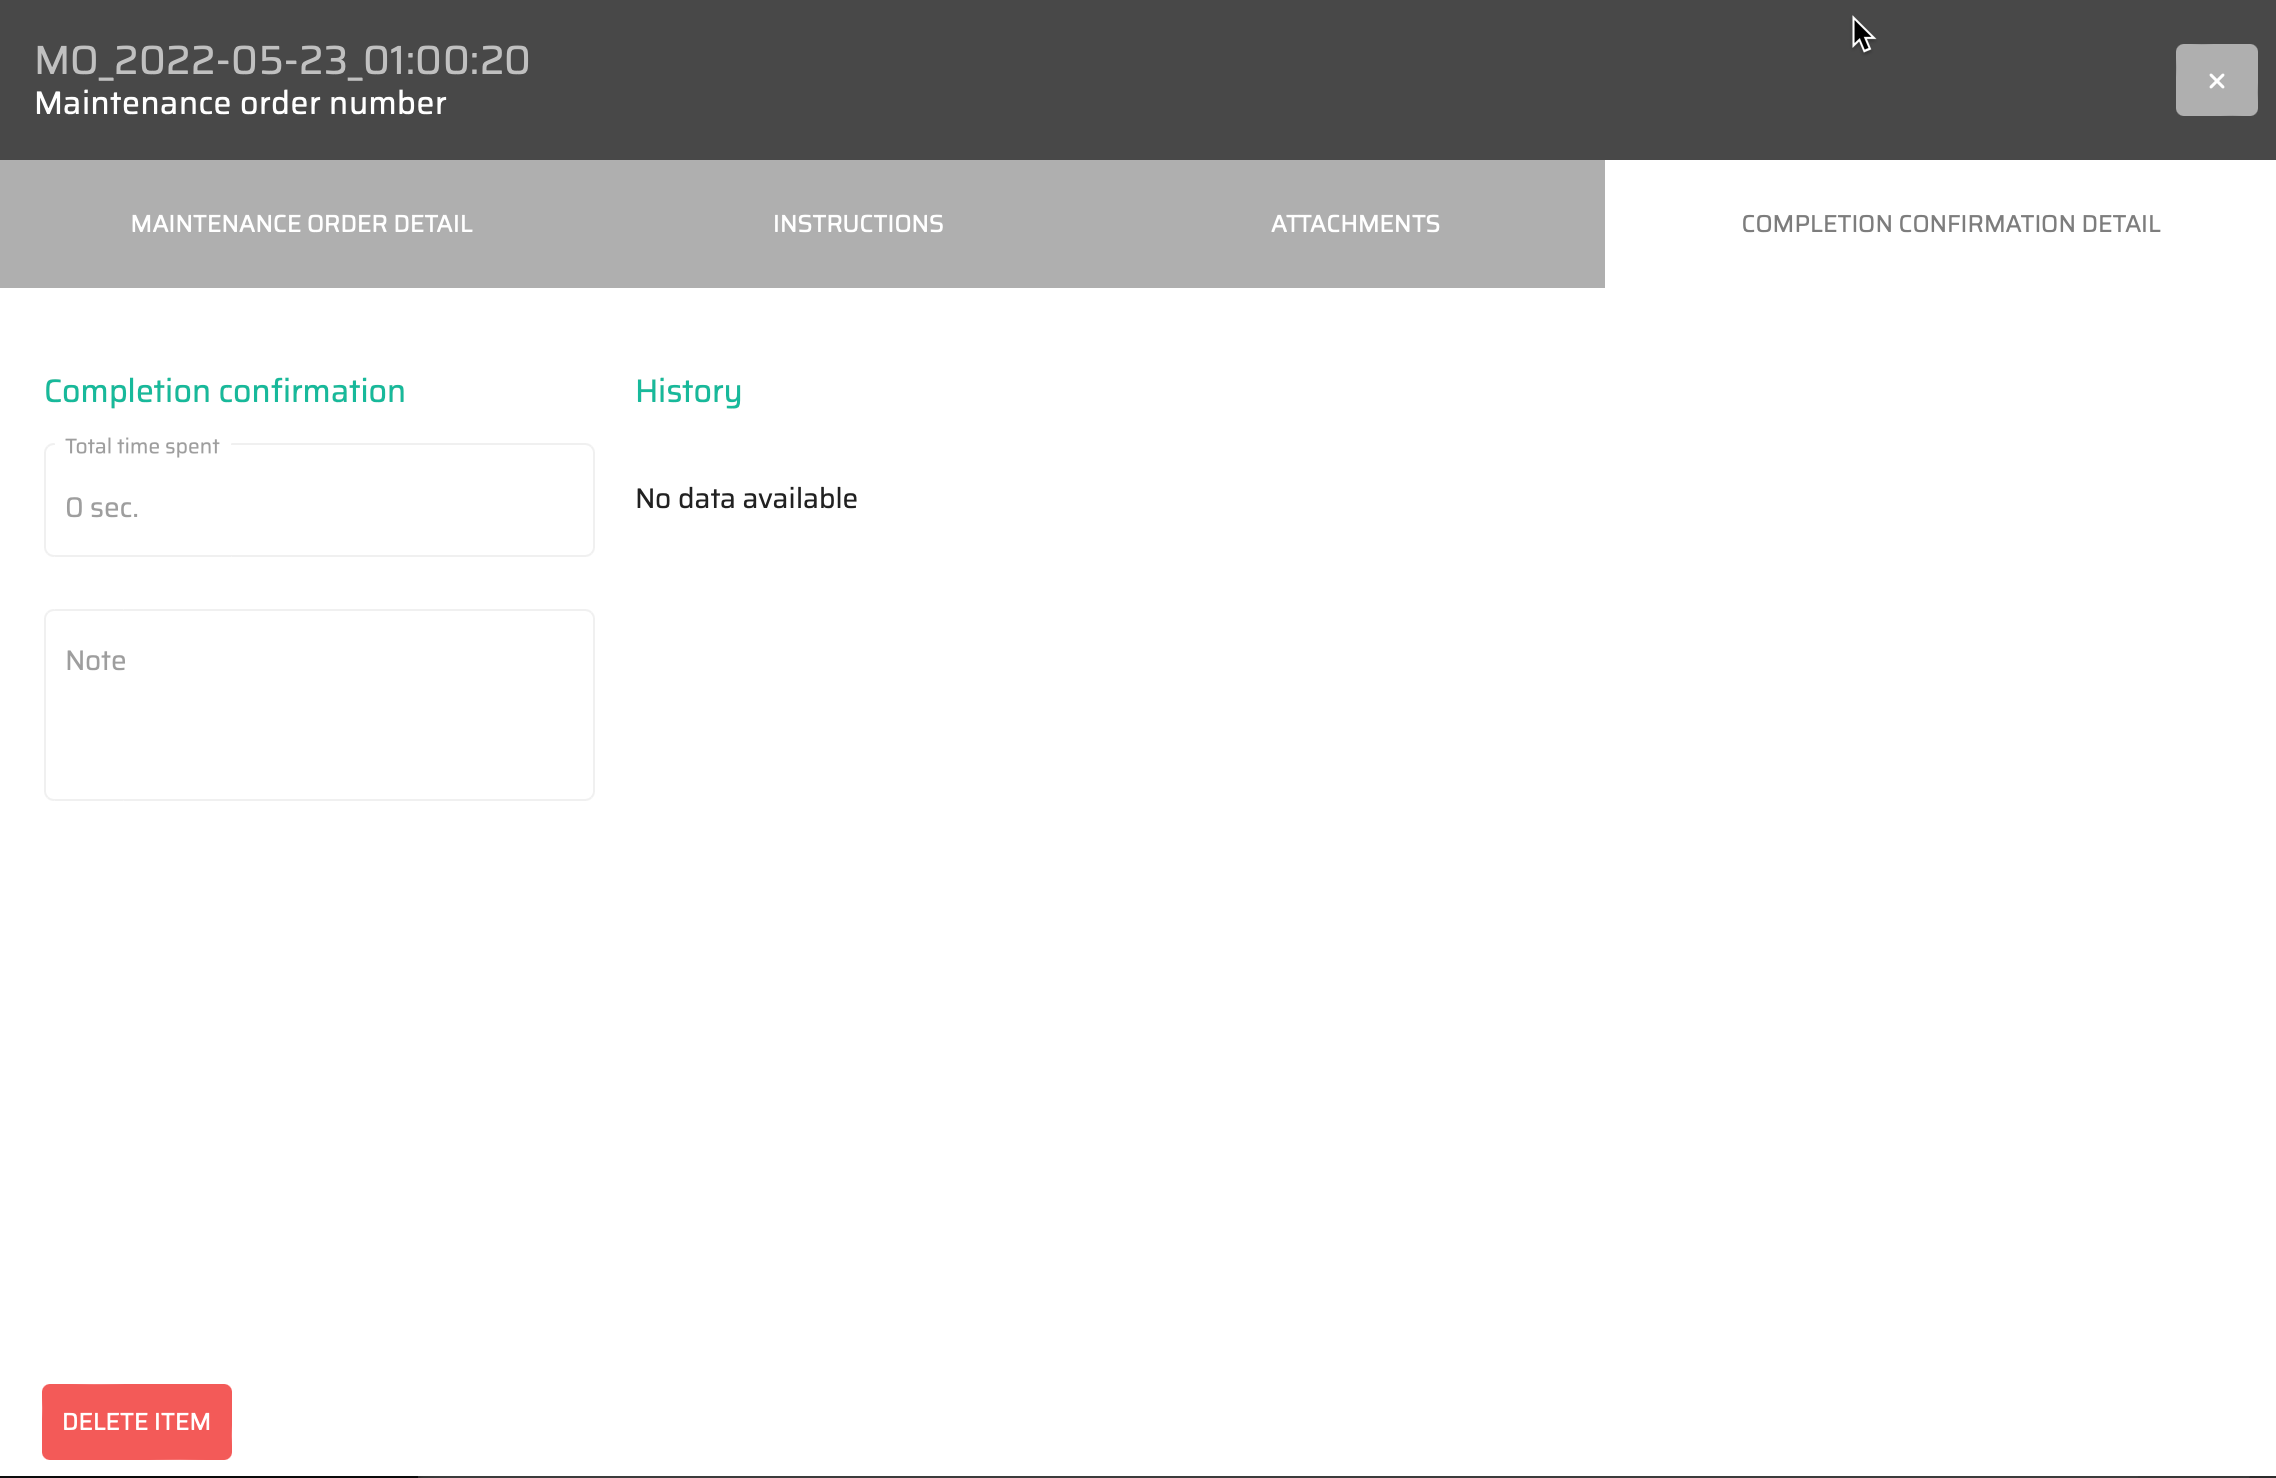Click the Total time spent floating label
This screenshot has width=2276, height=1478.
pos(142,446)
